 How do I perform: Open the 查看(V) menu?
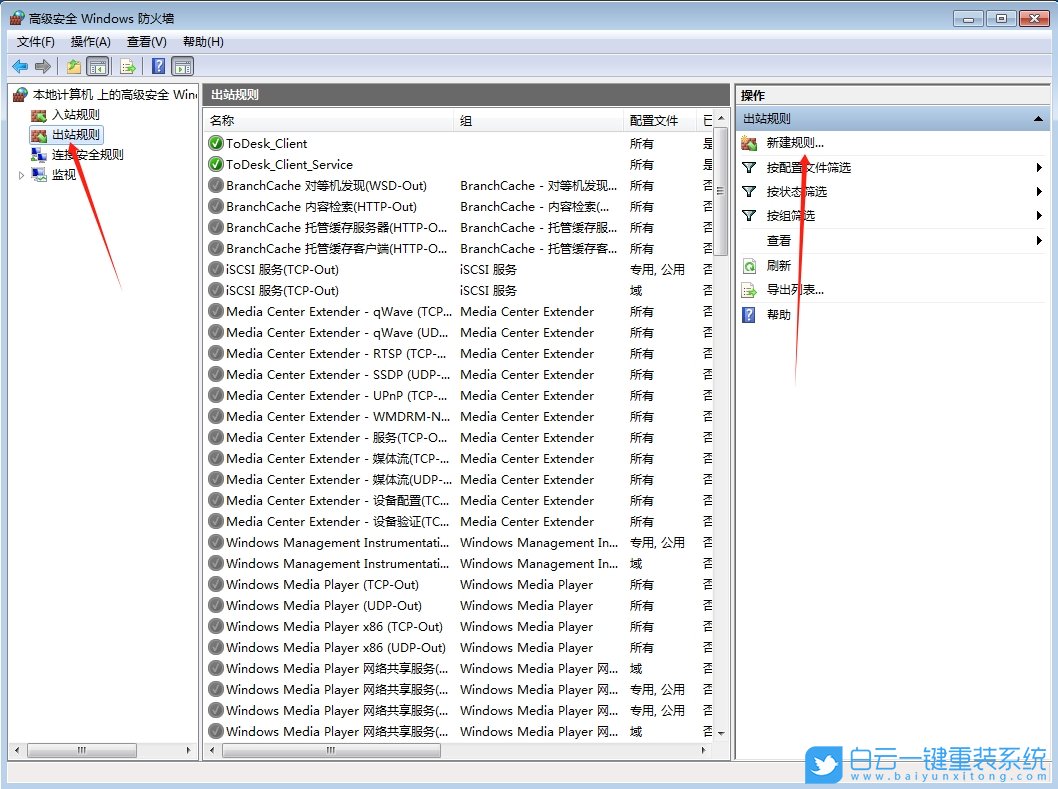[145, 41]
